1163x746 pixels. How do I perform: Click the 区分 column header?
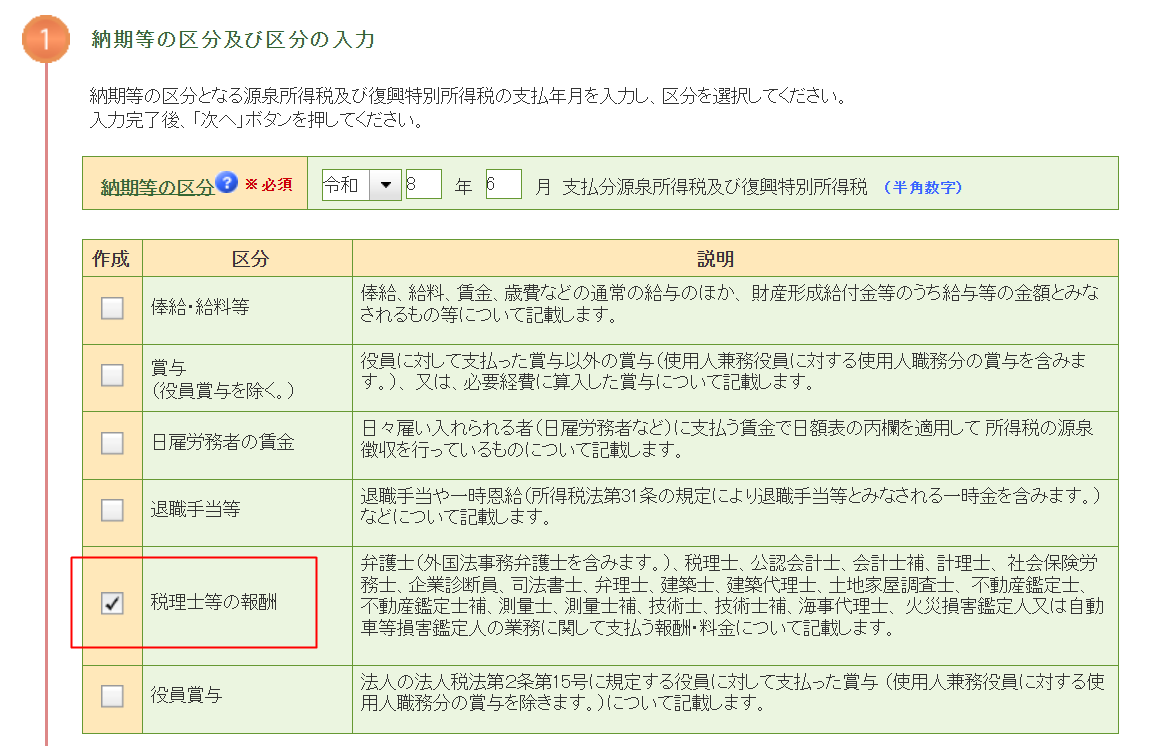pyautogui.click(x=250, y=259)
